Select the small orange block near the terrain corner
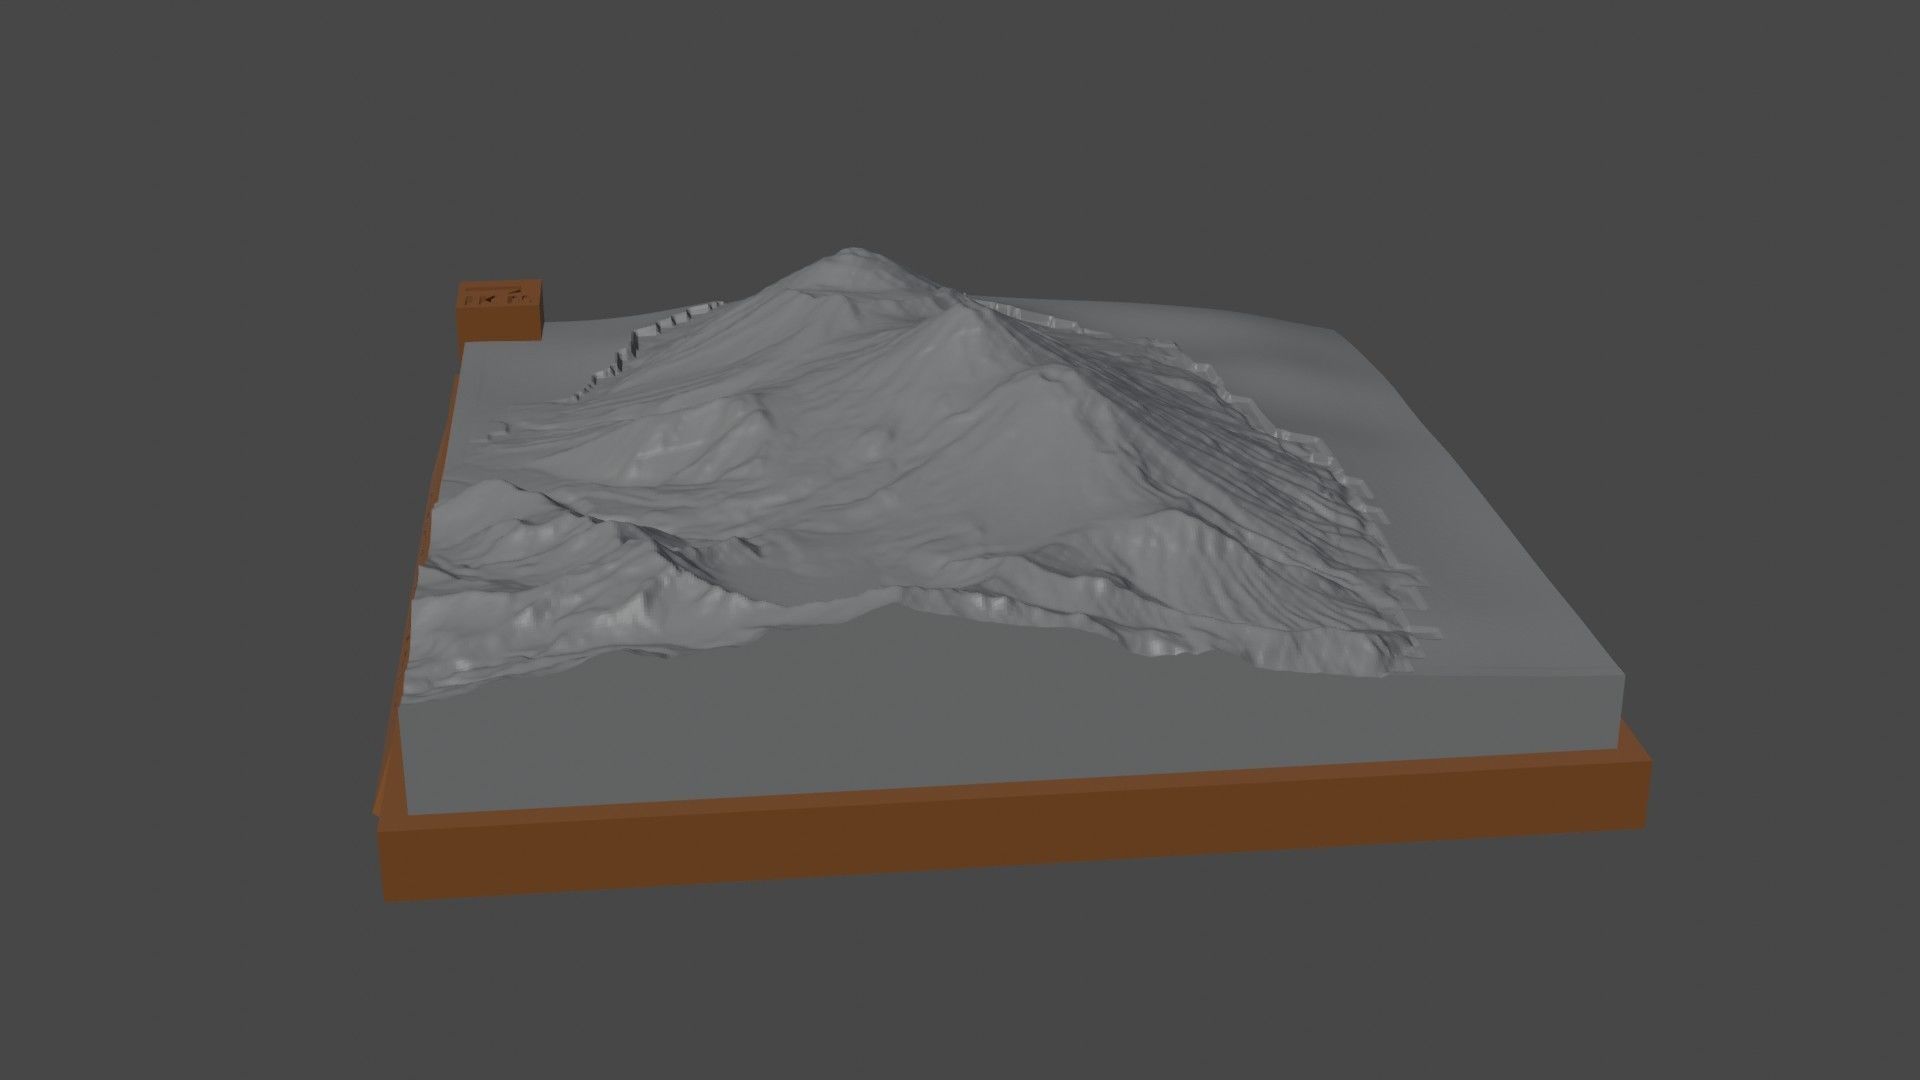 coord(500,315)
